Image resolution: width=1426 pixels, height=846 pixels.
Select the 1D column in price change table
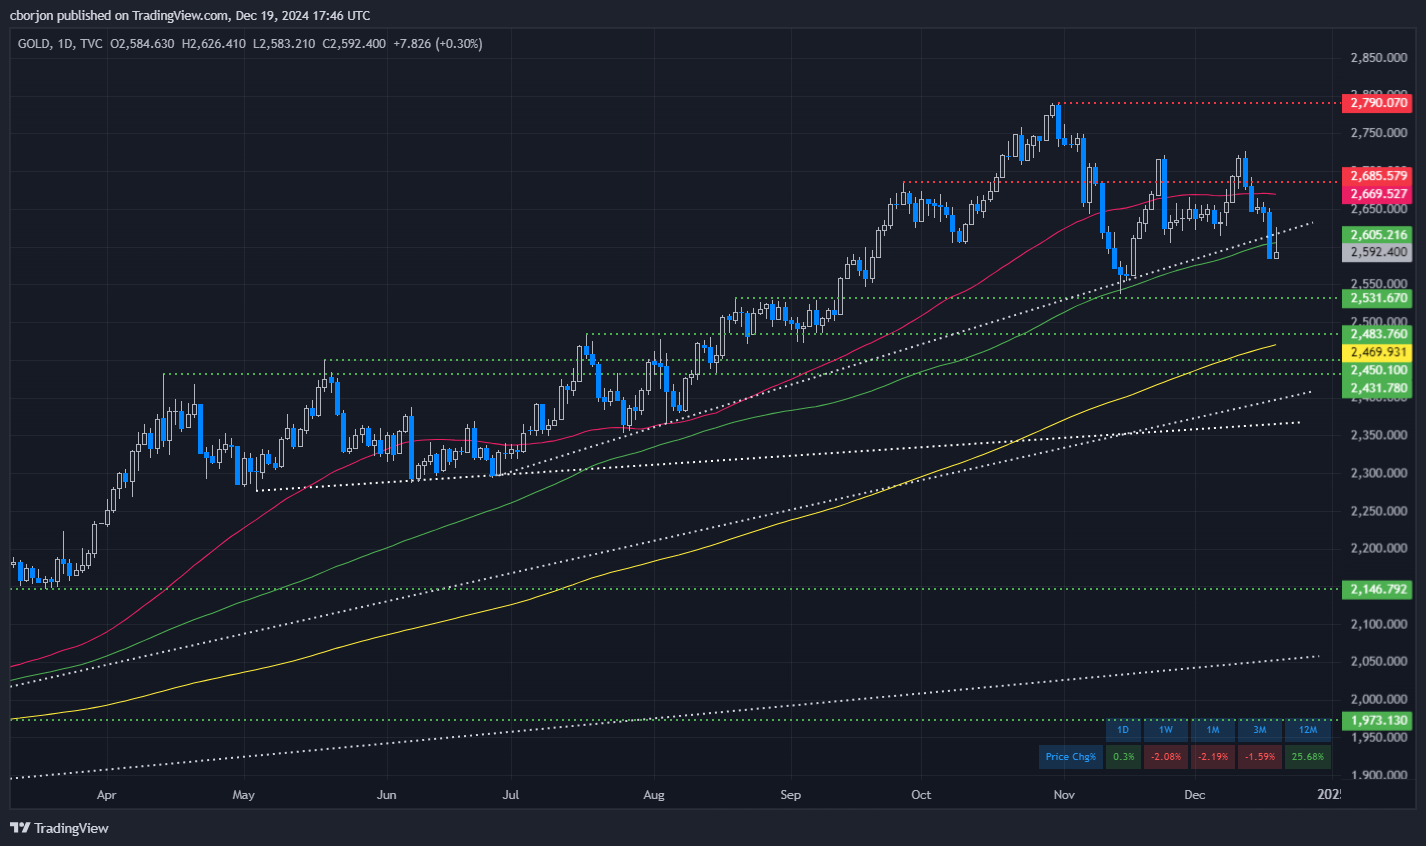coord(1123,730)
